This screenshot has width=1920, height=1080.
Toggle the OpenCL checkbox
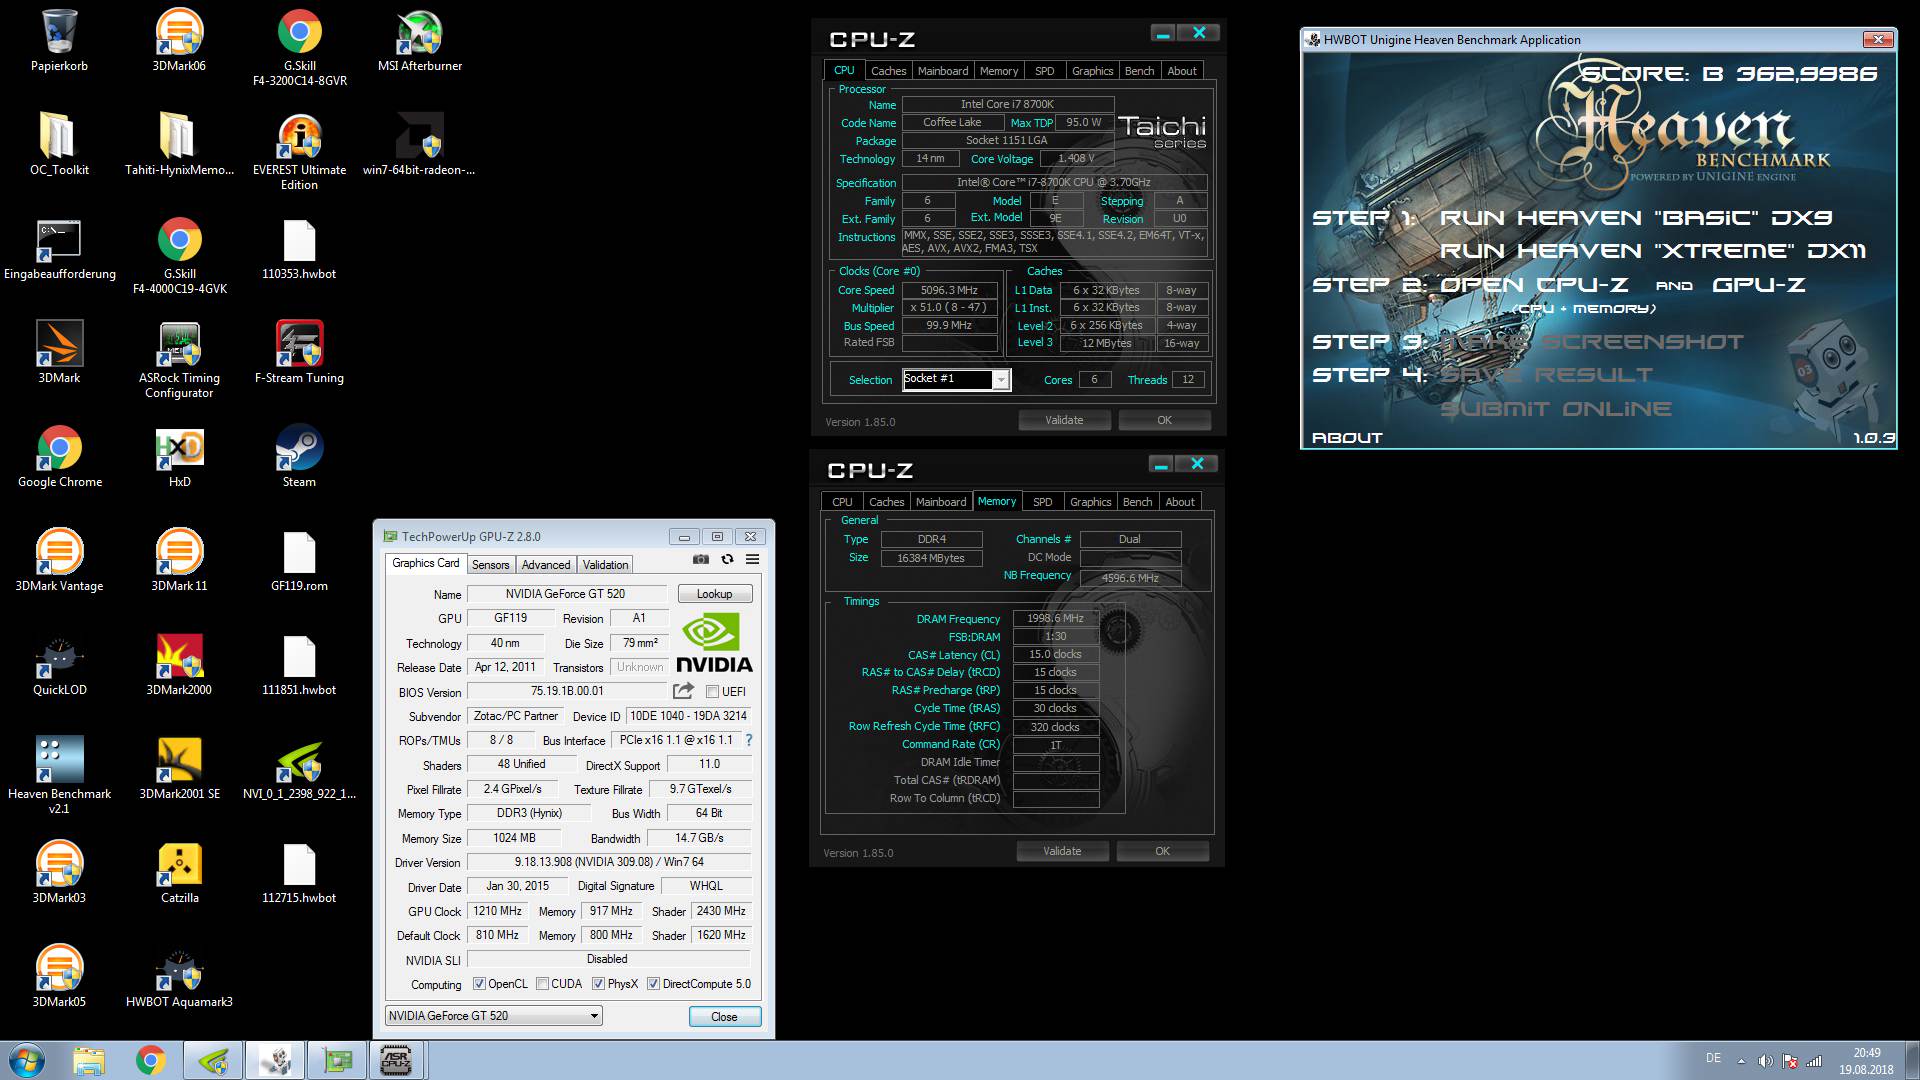[479, 984]
